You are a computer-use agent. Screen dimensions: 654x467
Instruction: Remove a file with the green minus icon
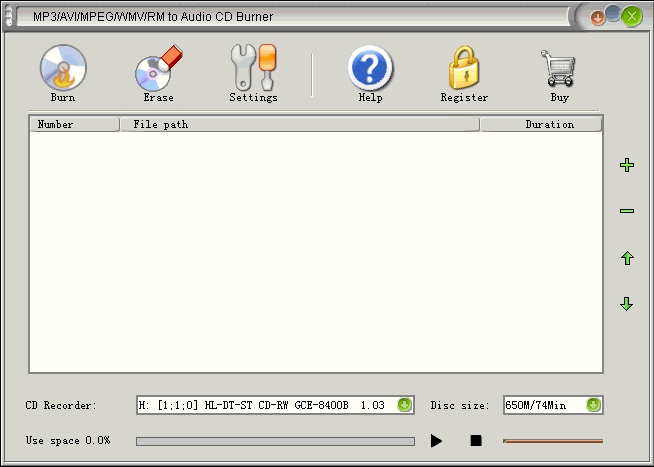627,211
